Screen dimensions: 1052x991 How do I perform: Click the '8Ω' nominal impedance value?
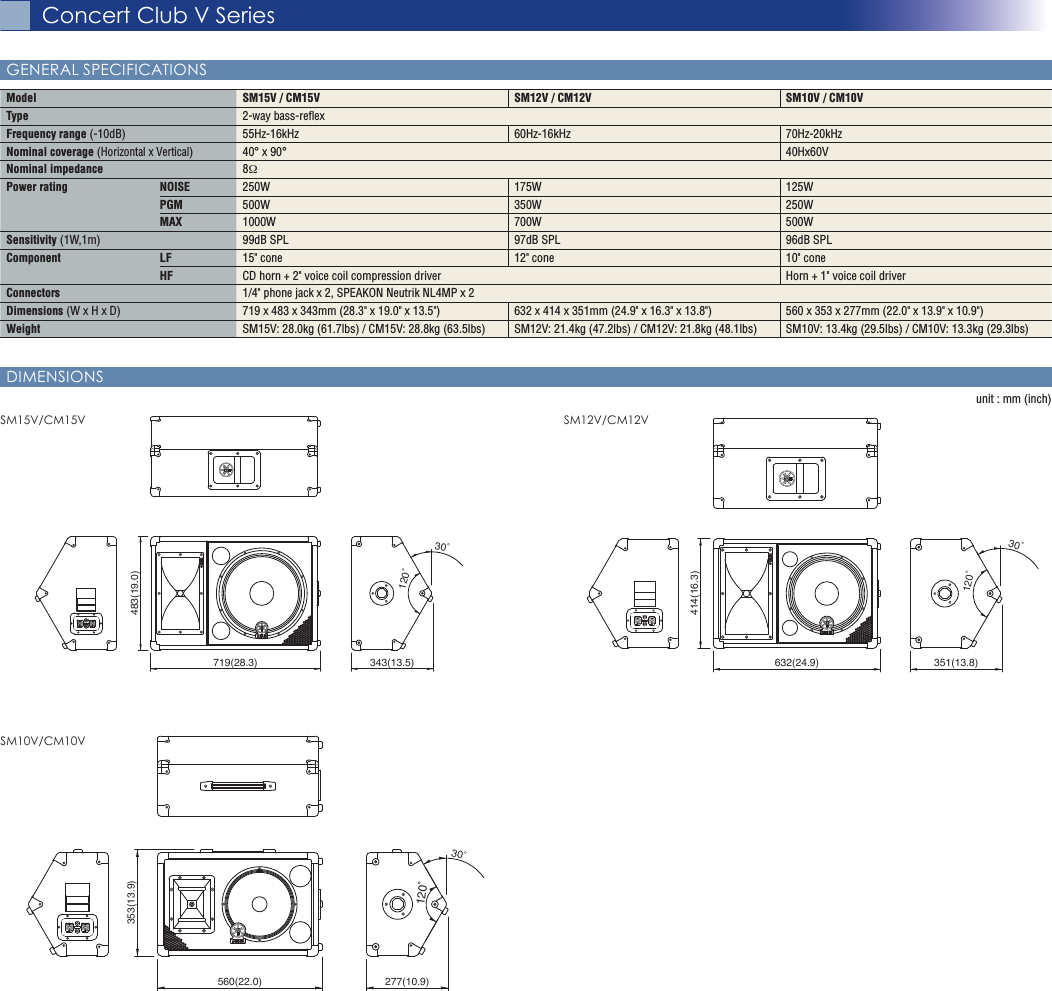tap(250, 169)
